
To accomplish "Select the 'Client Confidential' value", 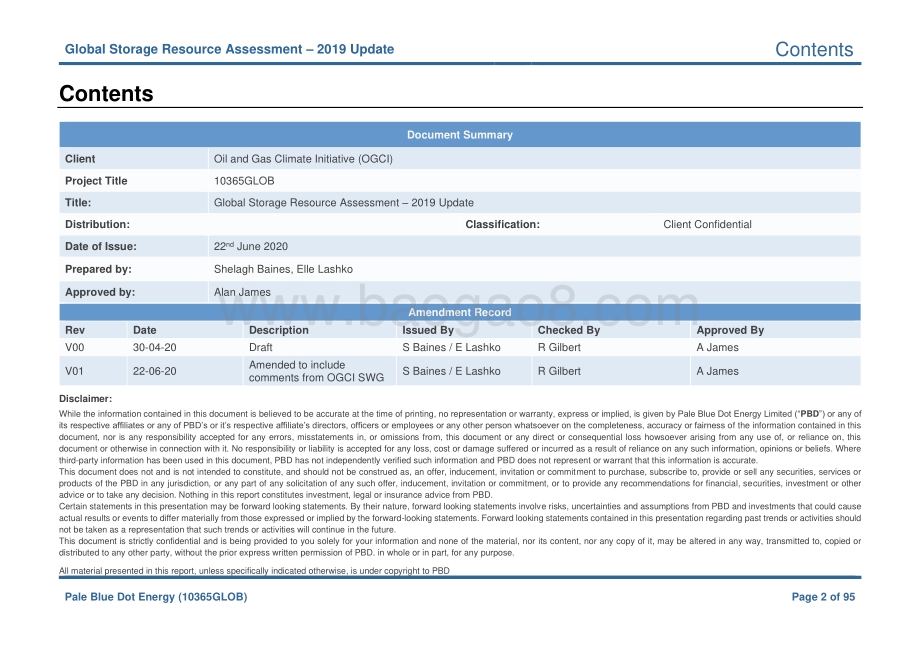I will tap(707, 224).
